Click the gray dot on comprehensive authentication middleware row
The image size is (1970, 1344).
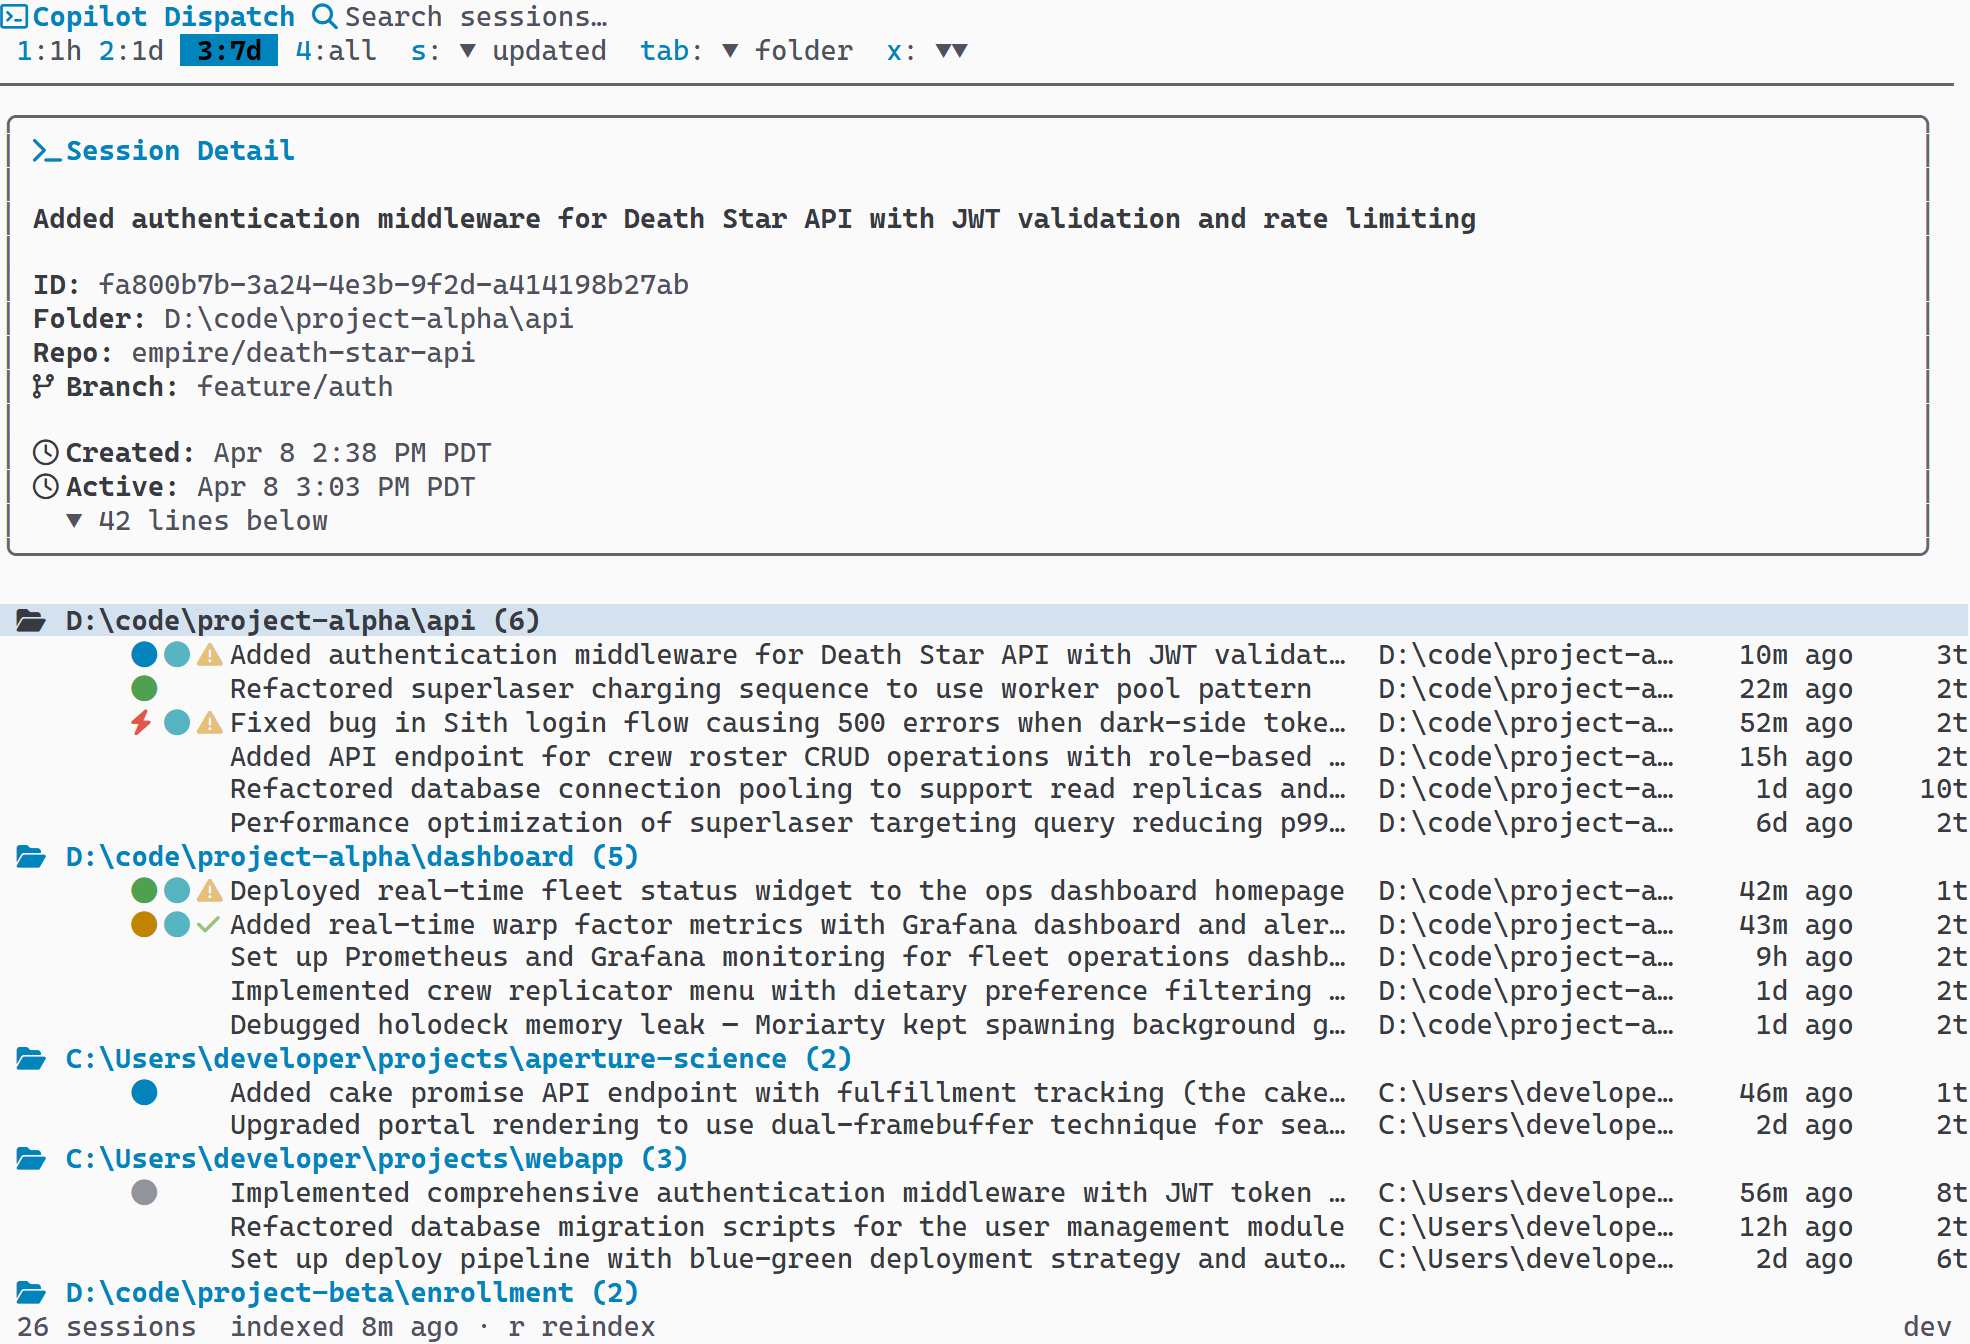point(144,1193)
